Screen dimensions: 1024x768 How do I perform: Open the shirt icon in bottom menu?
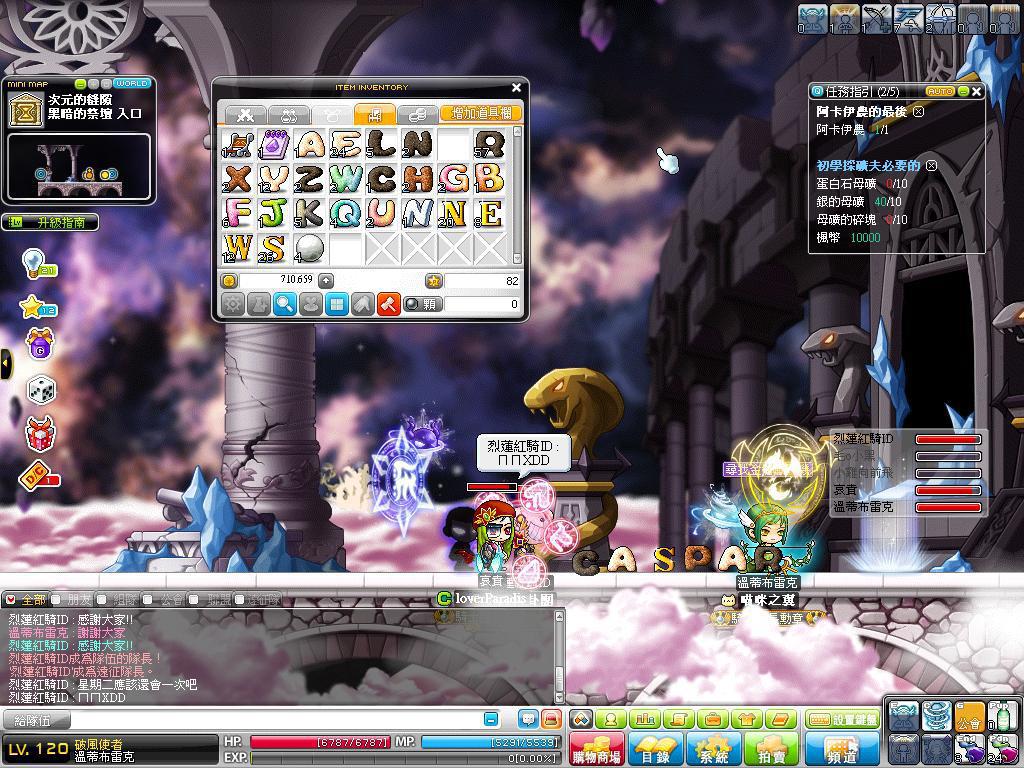point(746,720)
